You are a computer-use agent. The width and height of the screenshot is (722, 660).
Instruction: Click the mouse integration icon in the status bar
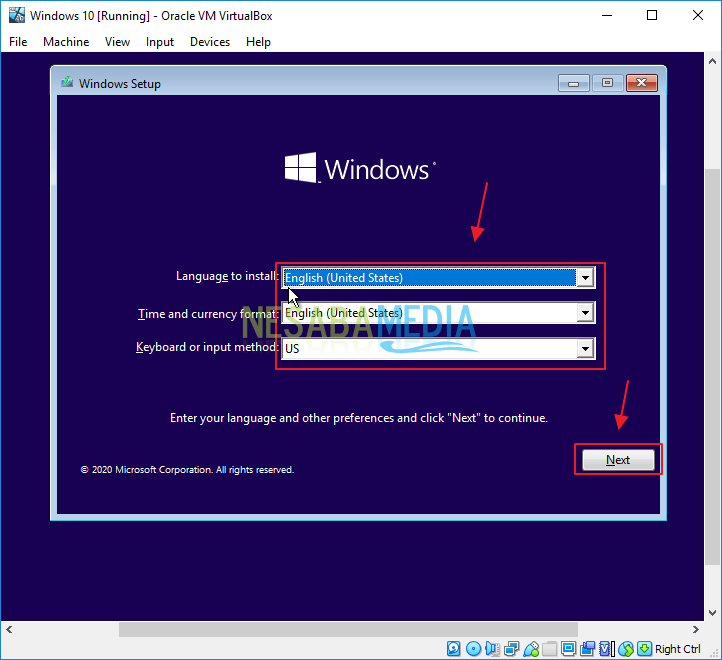626,649
